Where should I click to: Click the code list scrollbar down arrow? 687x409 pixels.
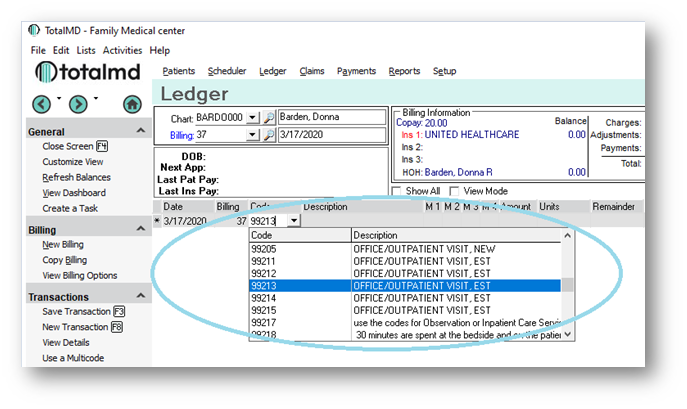pyautogui.click(x=568, y=335)
